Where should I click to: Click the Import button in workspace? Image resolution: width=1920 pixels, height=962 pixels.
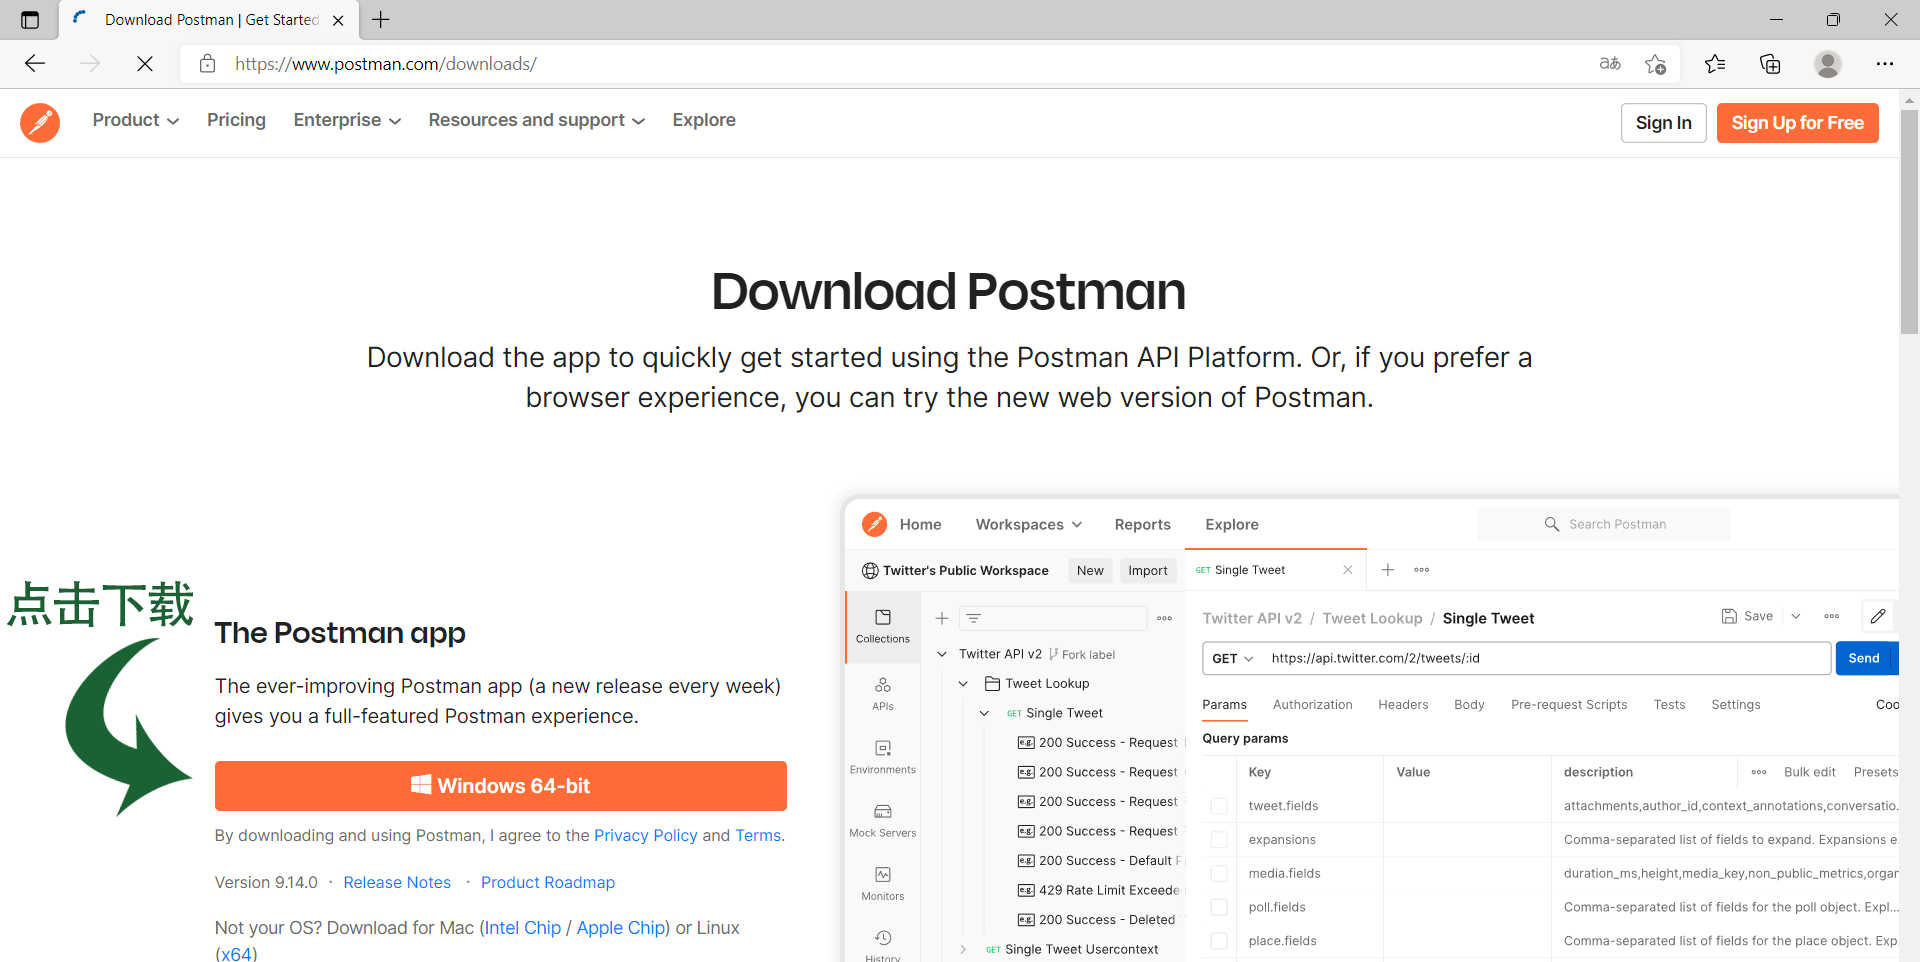(1148, 571)
